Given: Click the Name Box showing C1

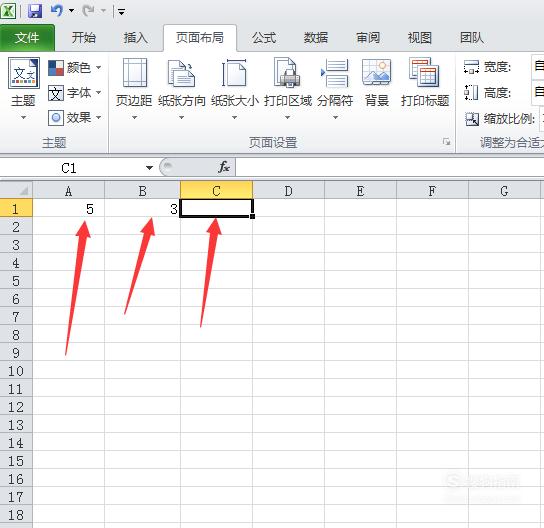Looking at the screenshot, I should [x=69, y=168].
